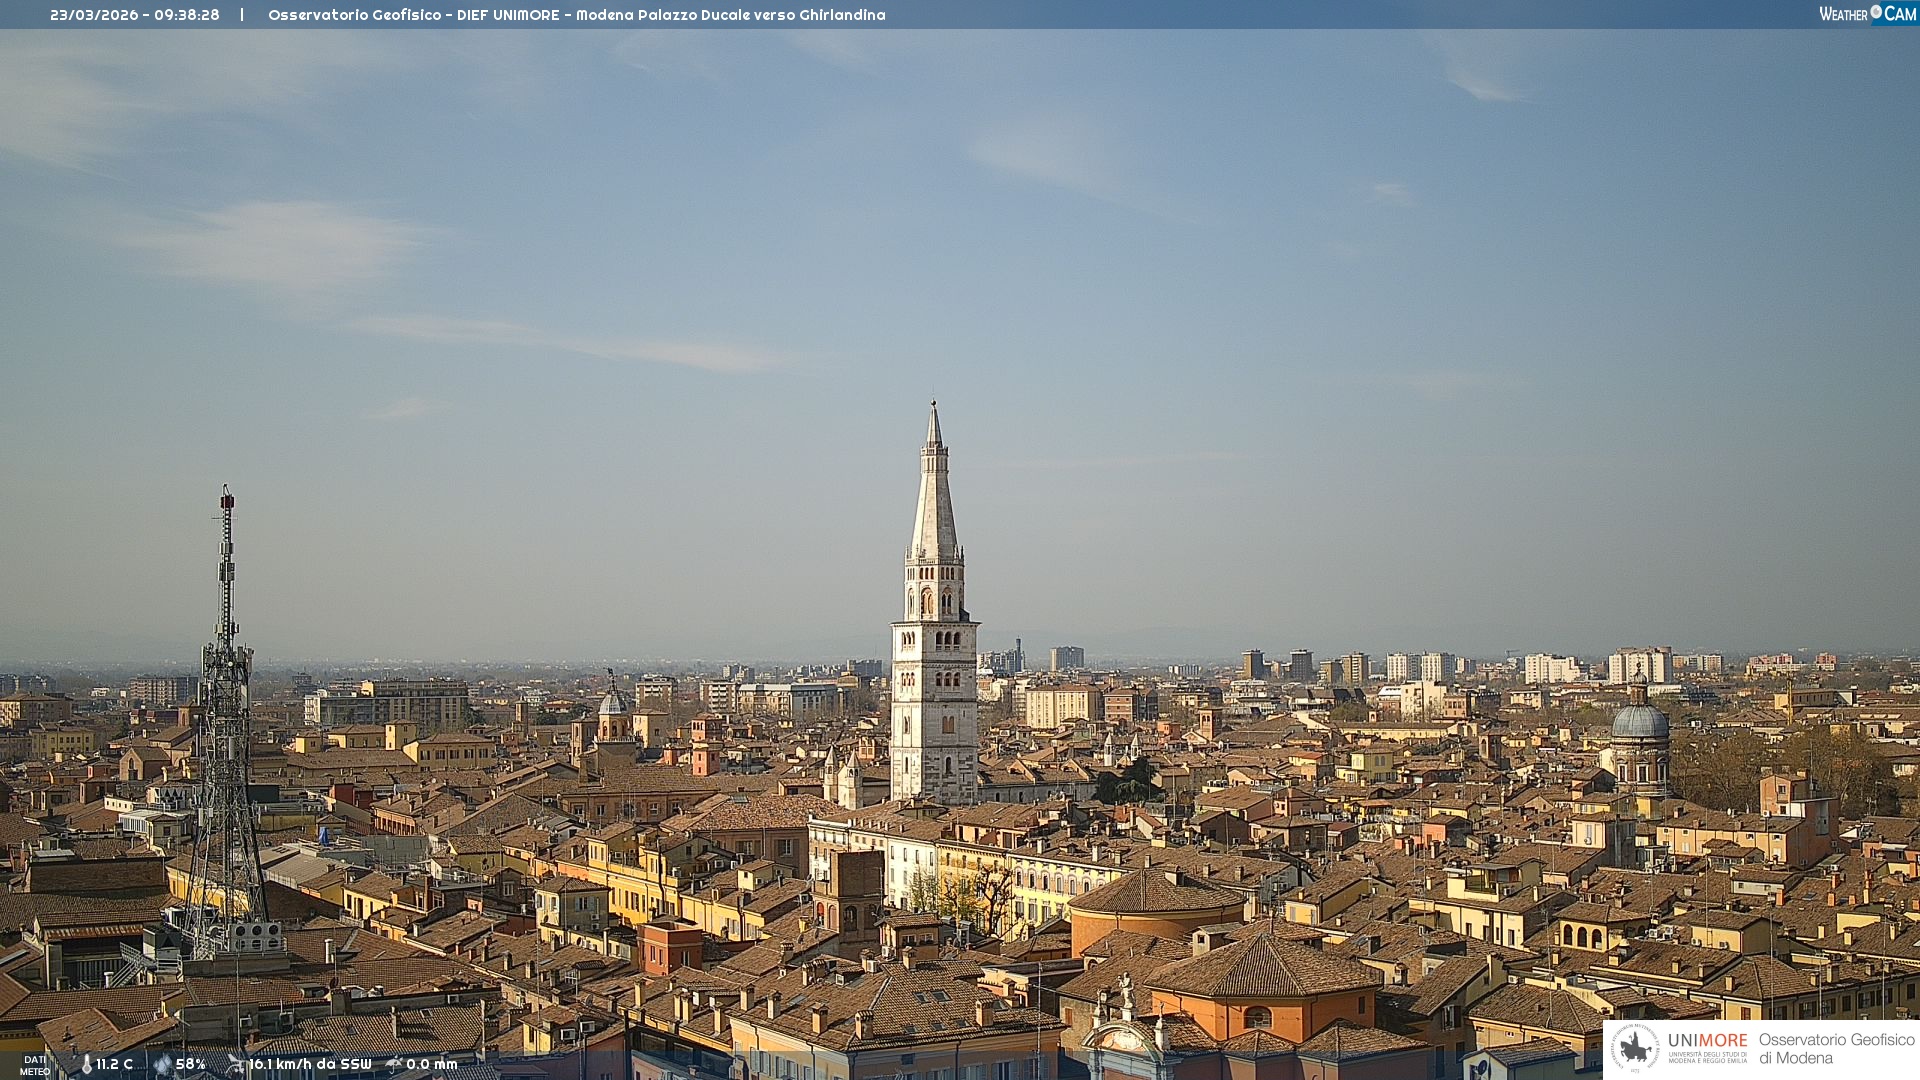The image size is (1920, 1080).
Task: Click the humidity water droplets icon
Action: [x=162, y=1065]
